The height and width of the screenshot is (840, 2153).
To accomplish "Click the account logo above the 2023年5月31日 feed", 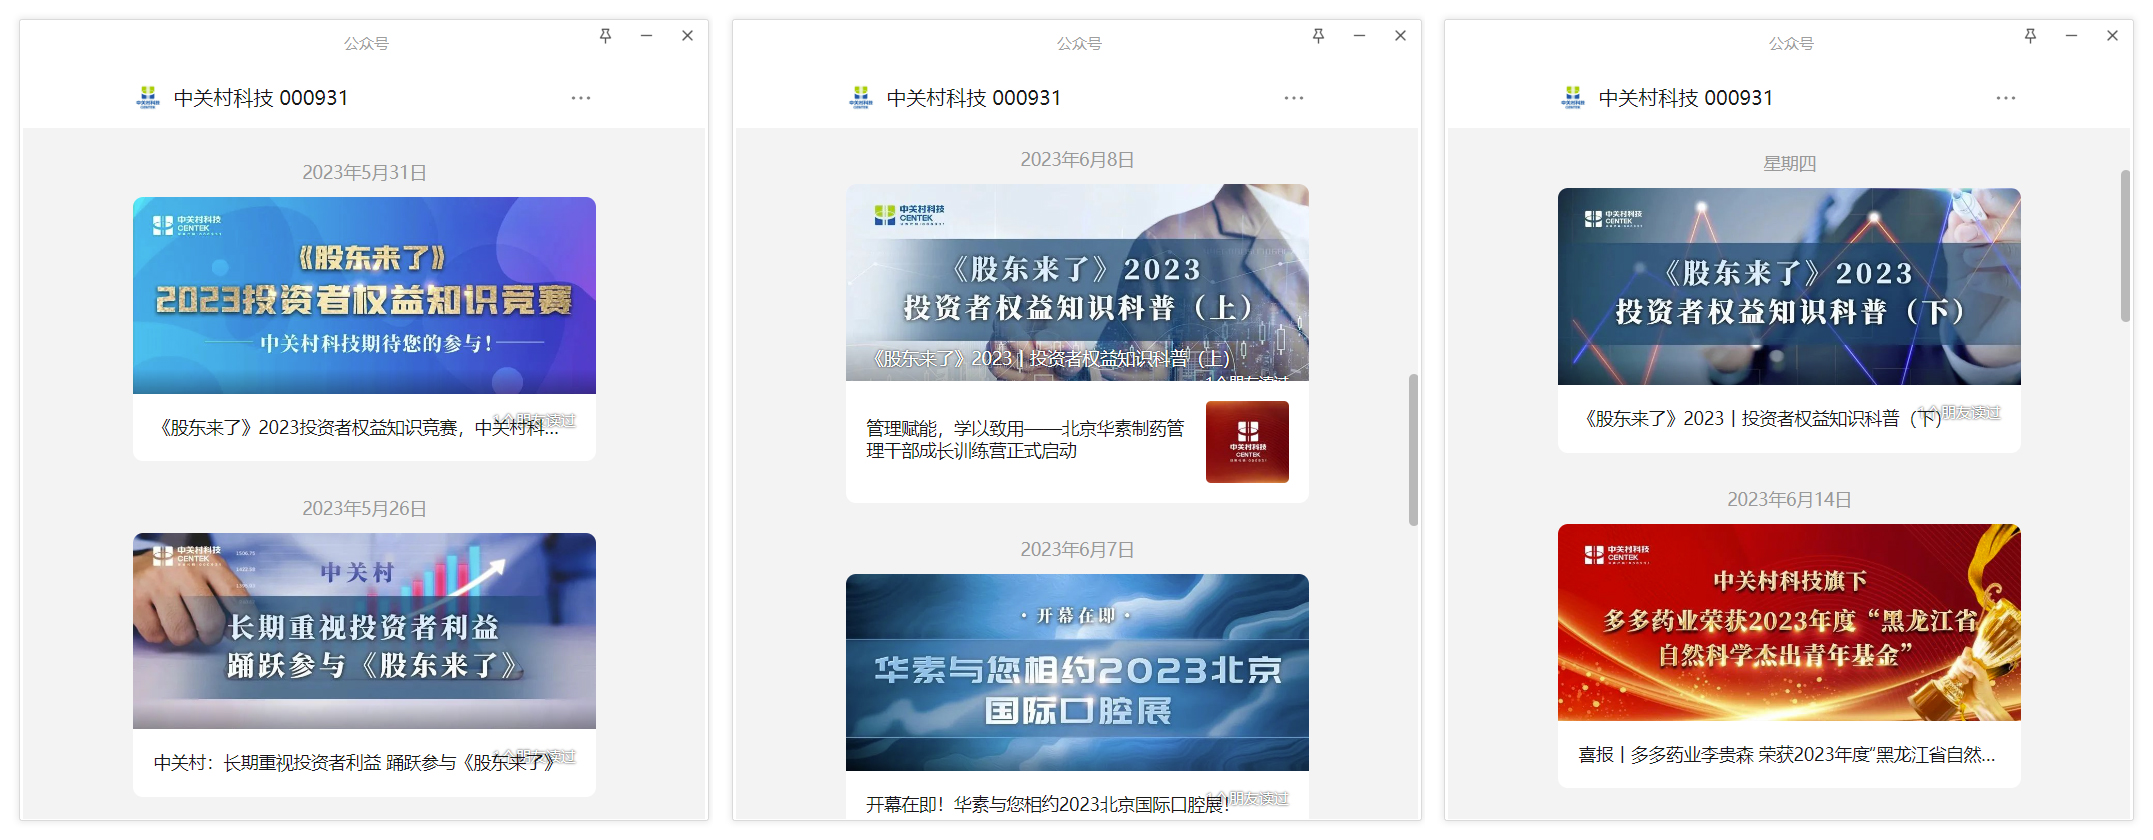I will click(x=148, y=97).
